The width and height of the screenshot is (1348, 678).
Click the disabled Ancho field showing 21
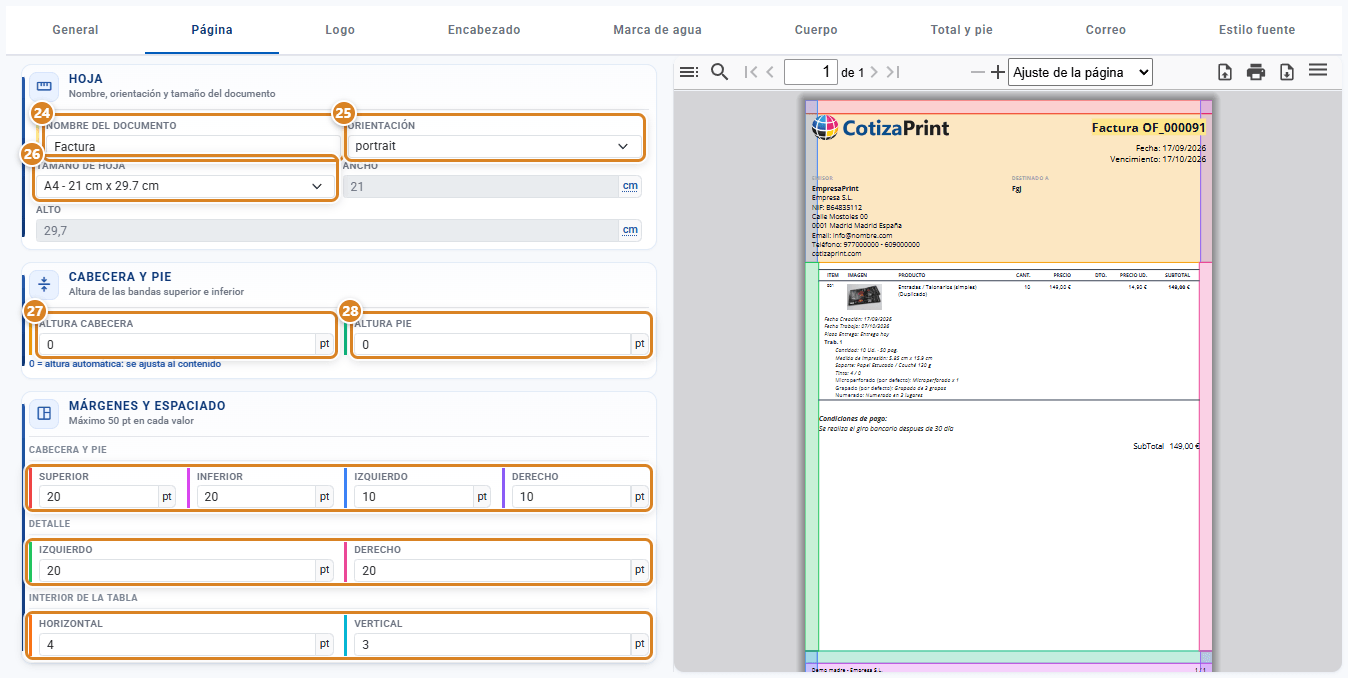(481, 186)
